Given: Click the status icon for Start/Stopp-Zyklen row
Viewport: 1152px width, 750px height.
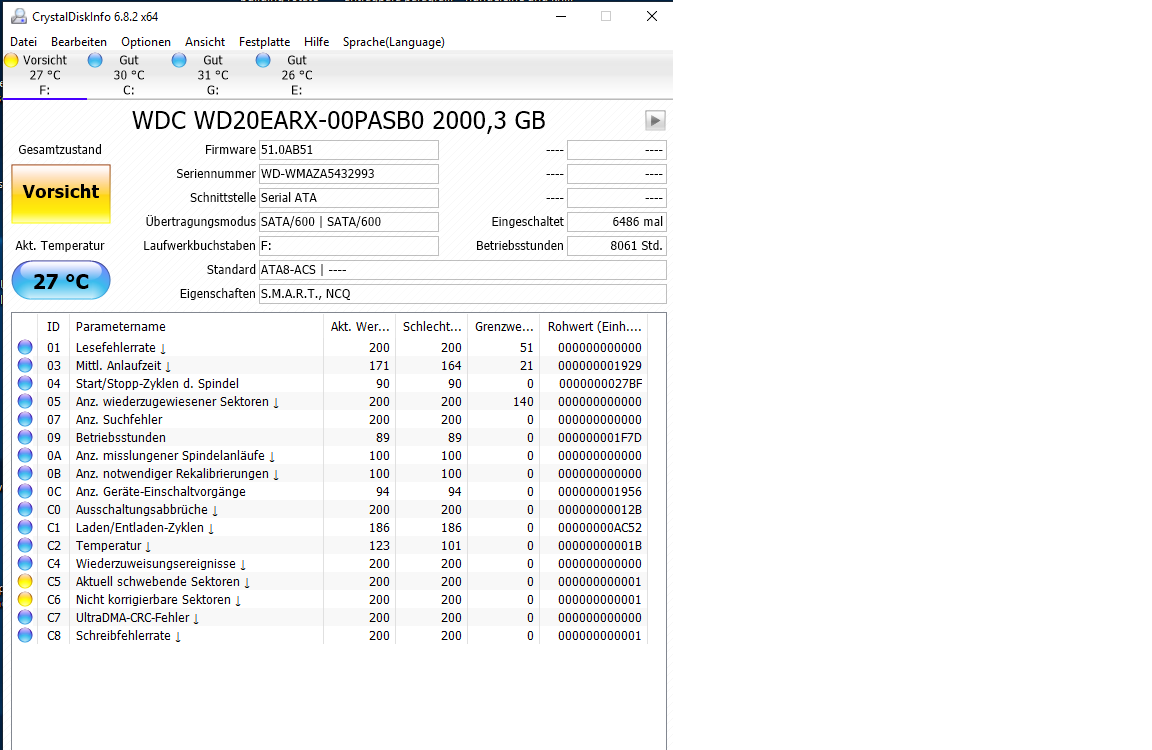Looking at the screenshot, I should (x=25, y=383).
